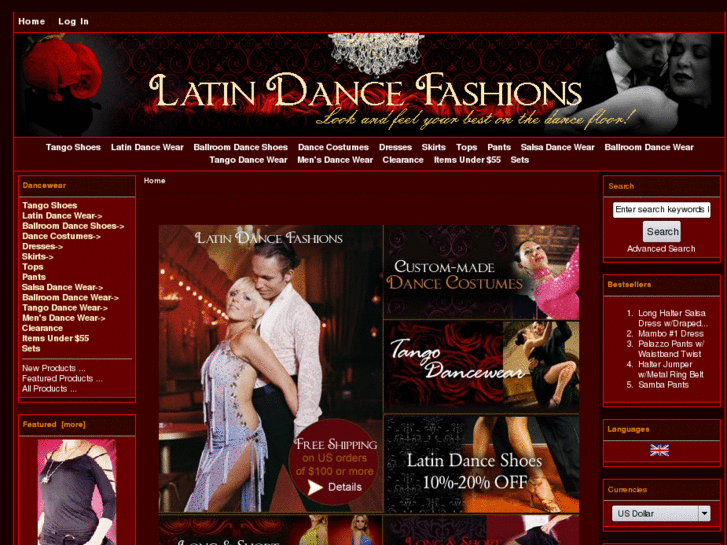Open the Log In page
The width and height of the screenshot is (727, 545).
click(x=73, y=21)
